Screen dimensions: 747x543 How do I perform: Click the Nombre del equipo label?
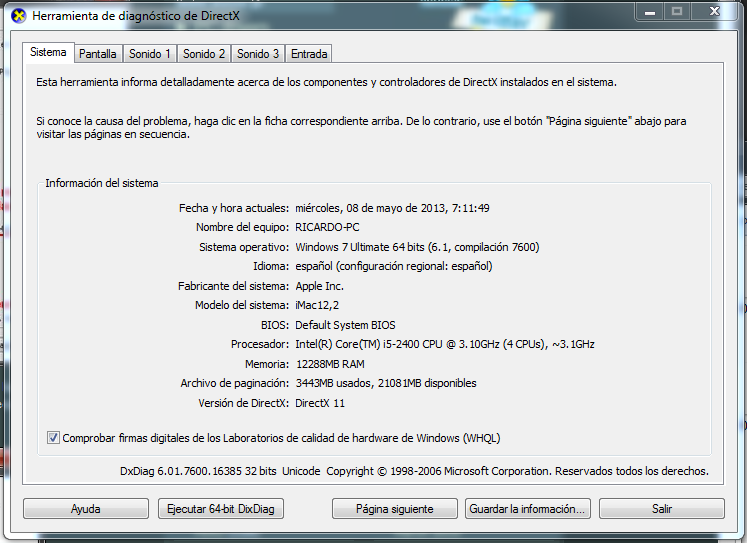[x=242, y=227]
